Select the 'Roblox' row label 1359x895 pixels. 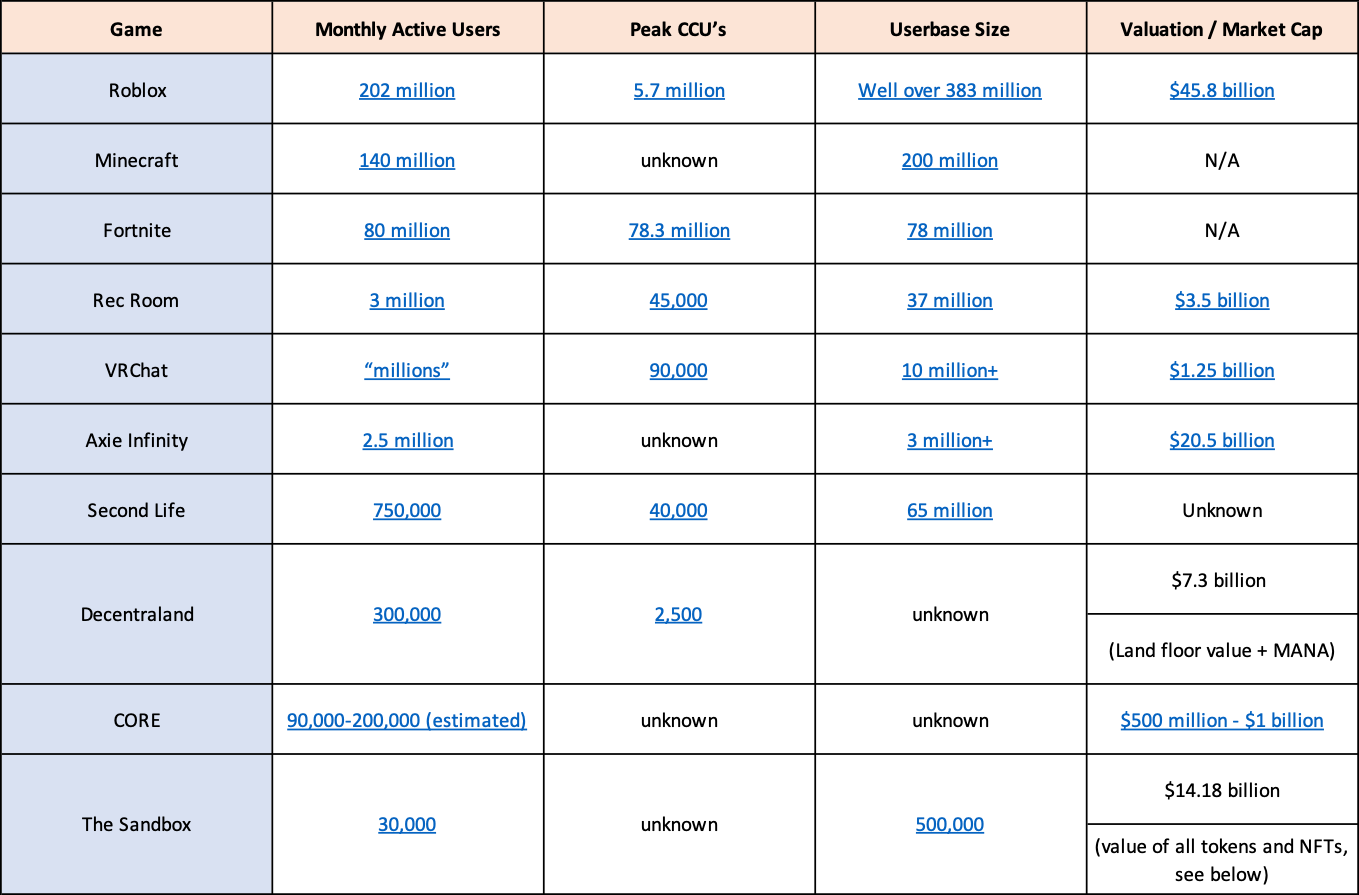[x=137, y=90]
